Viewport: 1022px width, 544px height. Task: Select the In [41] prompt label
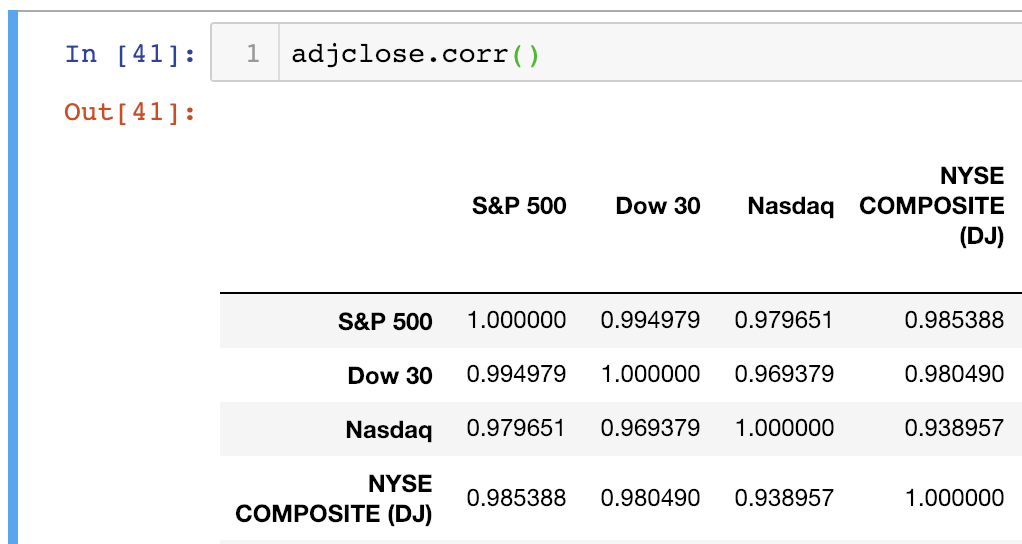tap(130, 53)
